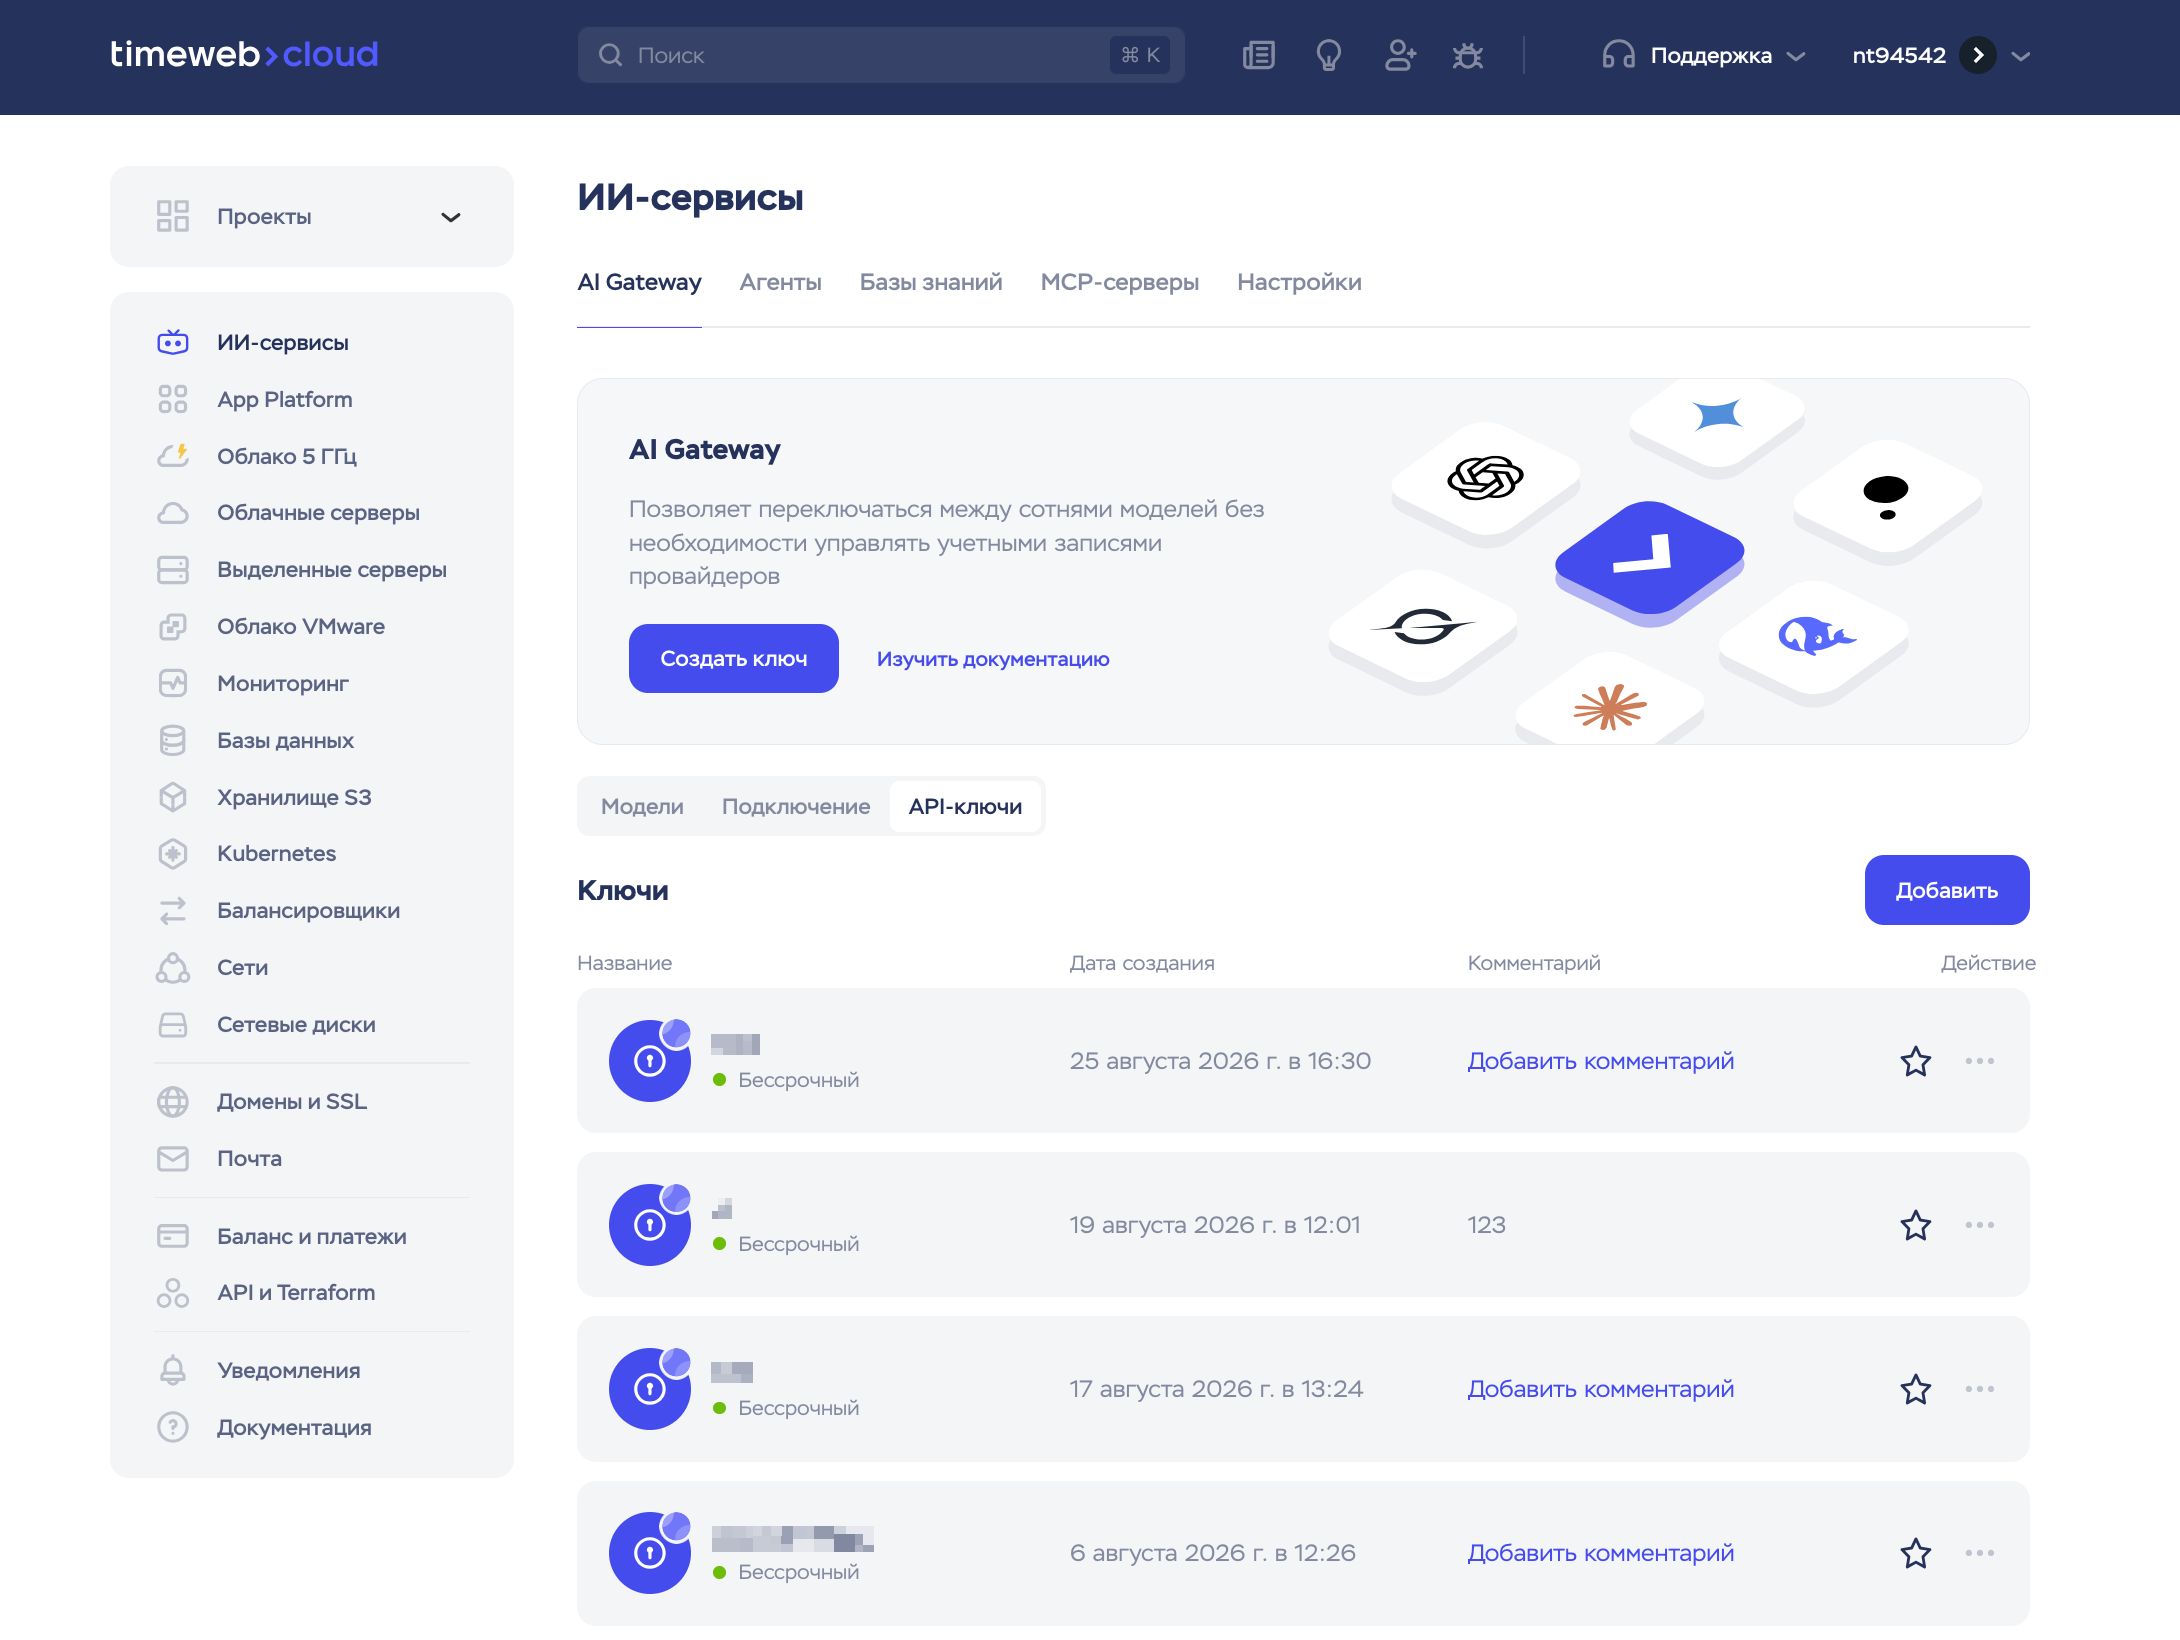Click the date 19 августа 2026 г. в 12:01
The height and width of the screenshot is (1640, 2180).
tap(1215, 1225)
